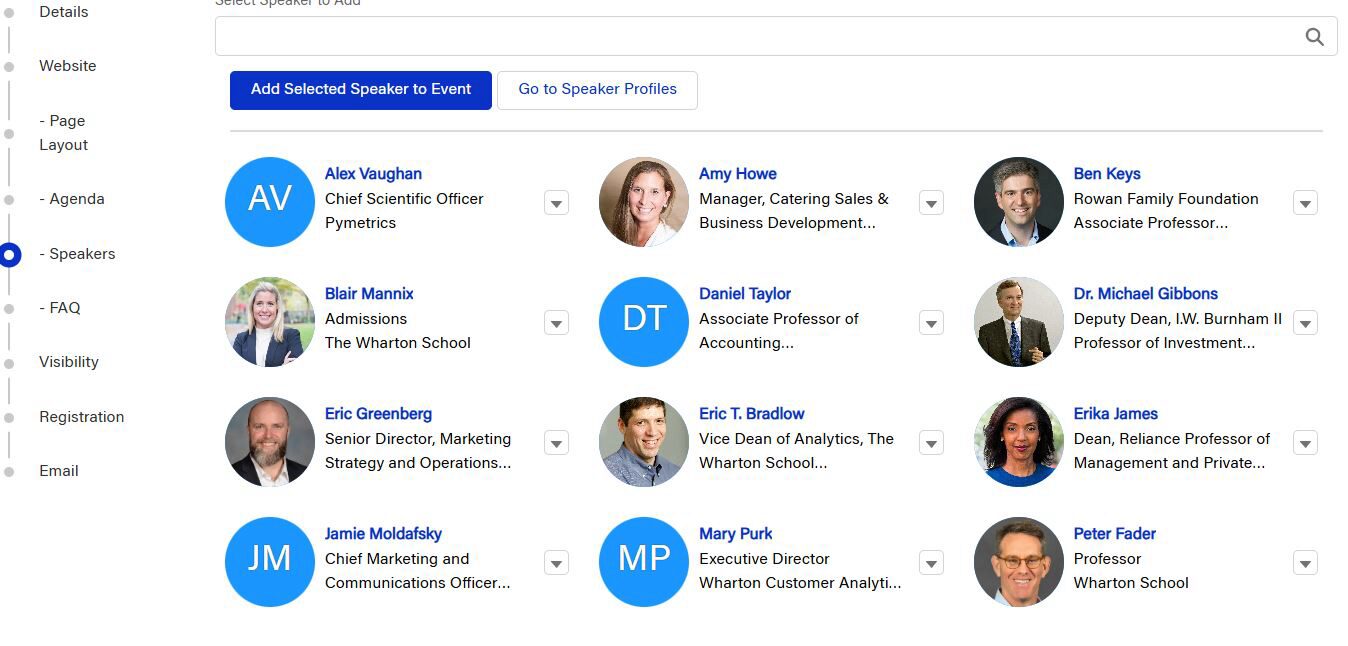Click Peter Fader's profile photo
Image resolution: width=1348 pixels, height=646 pixels.
click(x=1019, y=561)
